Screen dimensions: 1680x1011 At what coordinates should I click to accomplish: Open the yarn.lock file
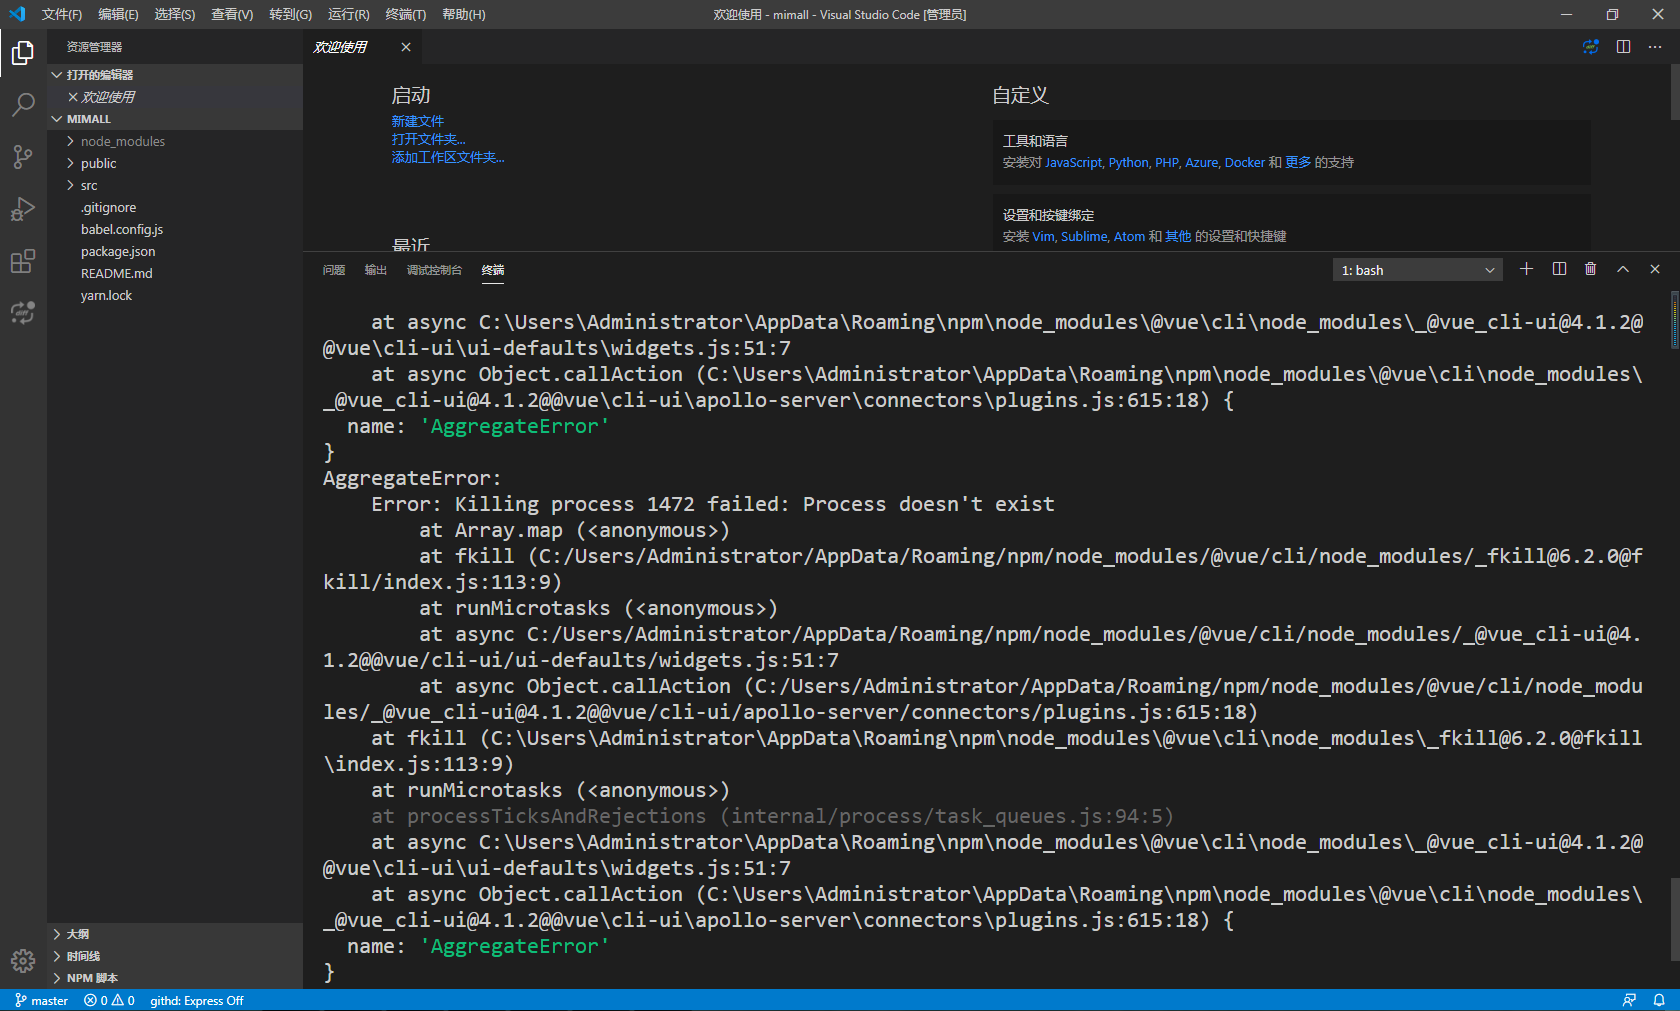[x=175, y=295]
